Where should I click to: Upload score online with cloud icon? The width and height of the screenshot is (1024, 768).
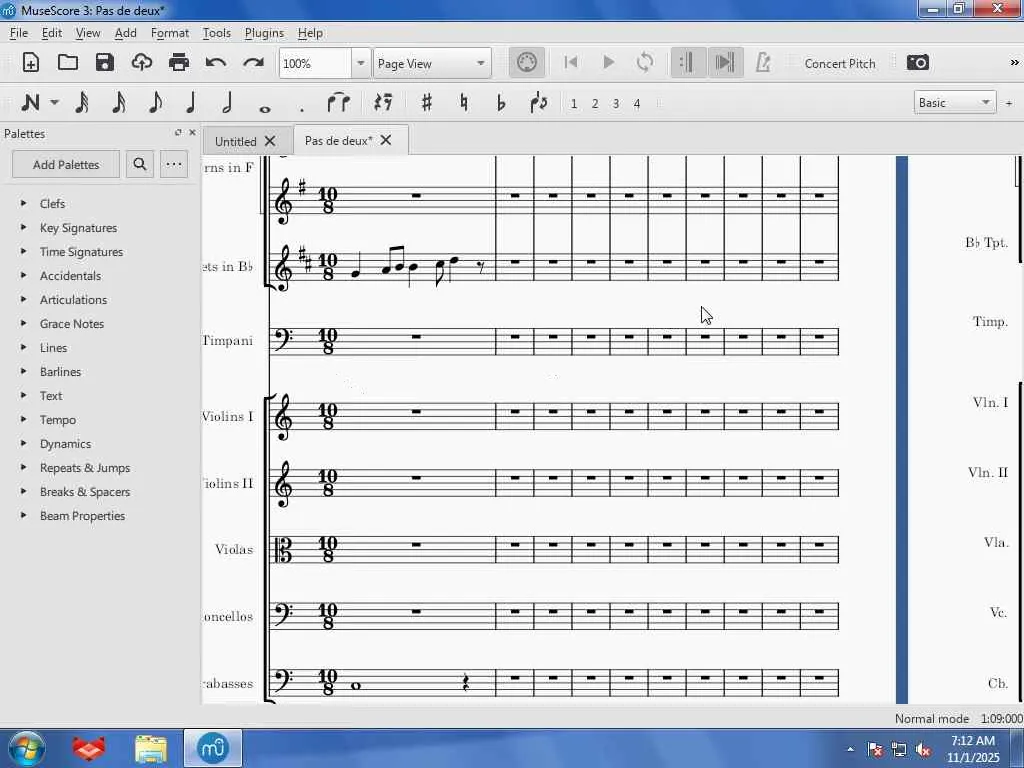[x=142, y=63]
